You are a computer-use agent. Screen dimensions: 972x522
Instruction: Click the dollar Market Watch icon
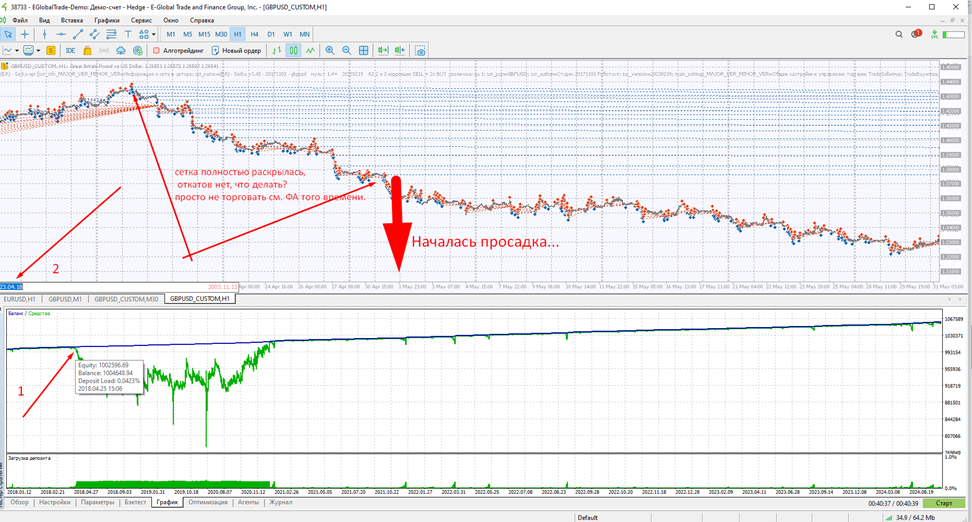click(51, 51)
